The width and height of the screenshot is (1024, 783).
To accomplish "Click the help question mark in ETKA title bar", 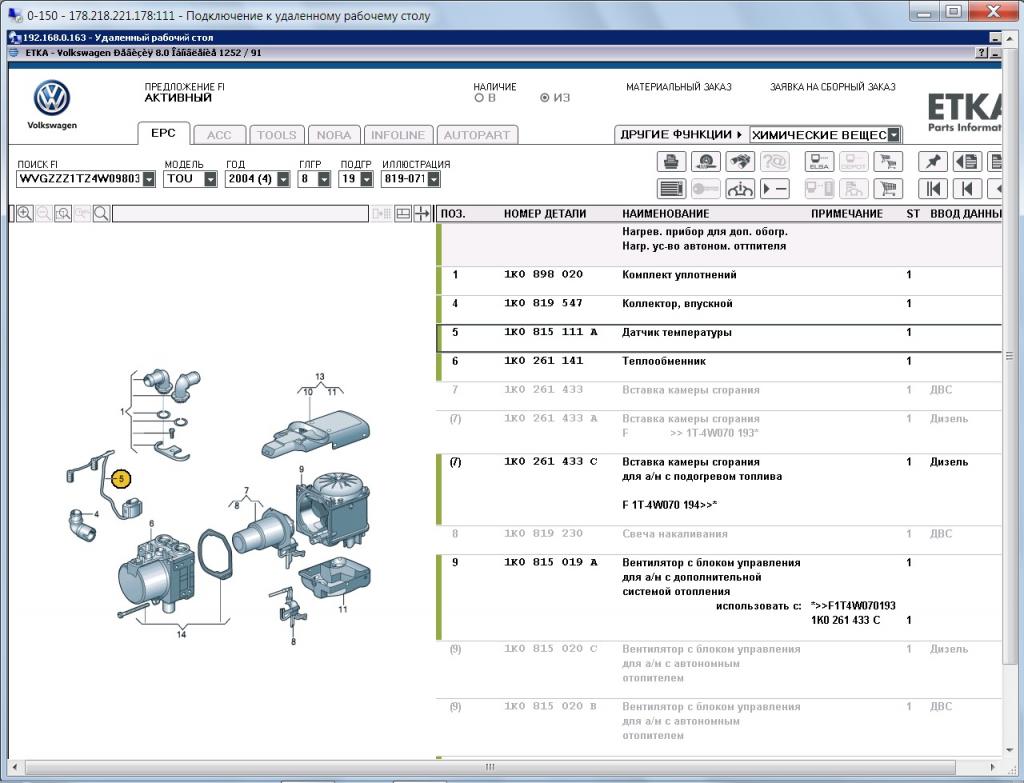I will point(981,53).
